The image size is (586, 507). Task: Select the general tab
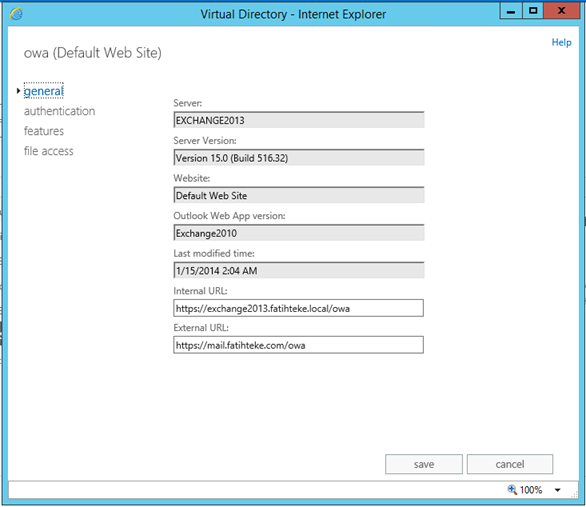44,91
